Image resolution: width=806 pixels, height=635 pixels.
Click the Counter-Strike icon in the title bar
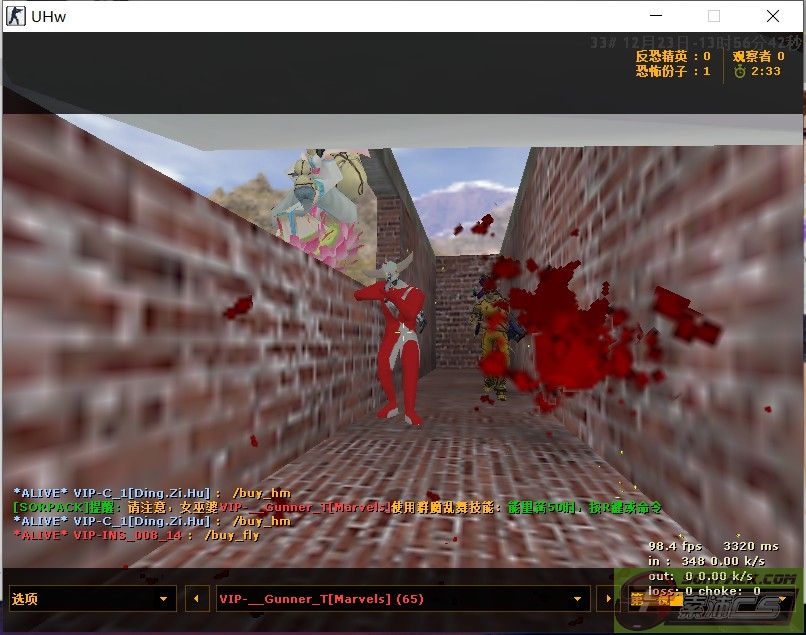[x=15, y=16]
